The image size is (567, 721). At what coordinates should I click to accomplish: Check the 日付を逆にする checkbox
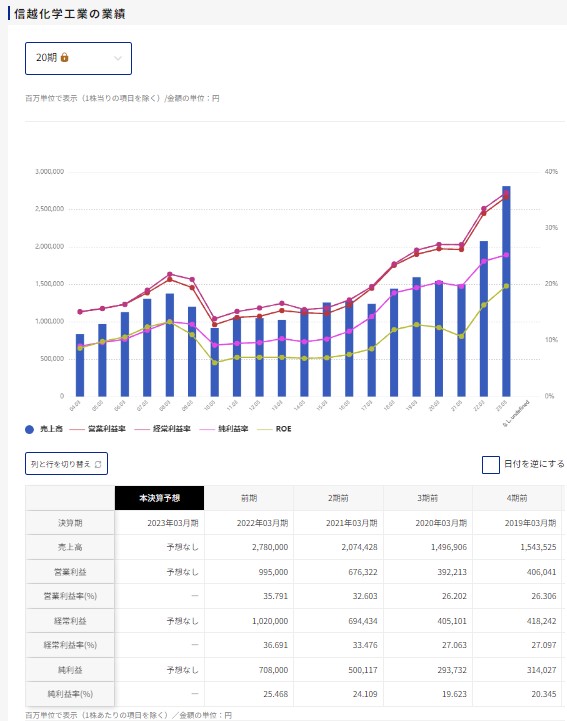491,464
